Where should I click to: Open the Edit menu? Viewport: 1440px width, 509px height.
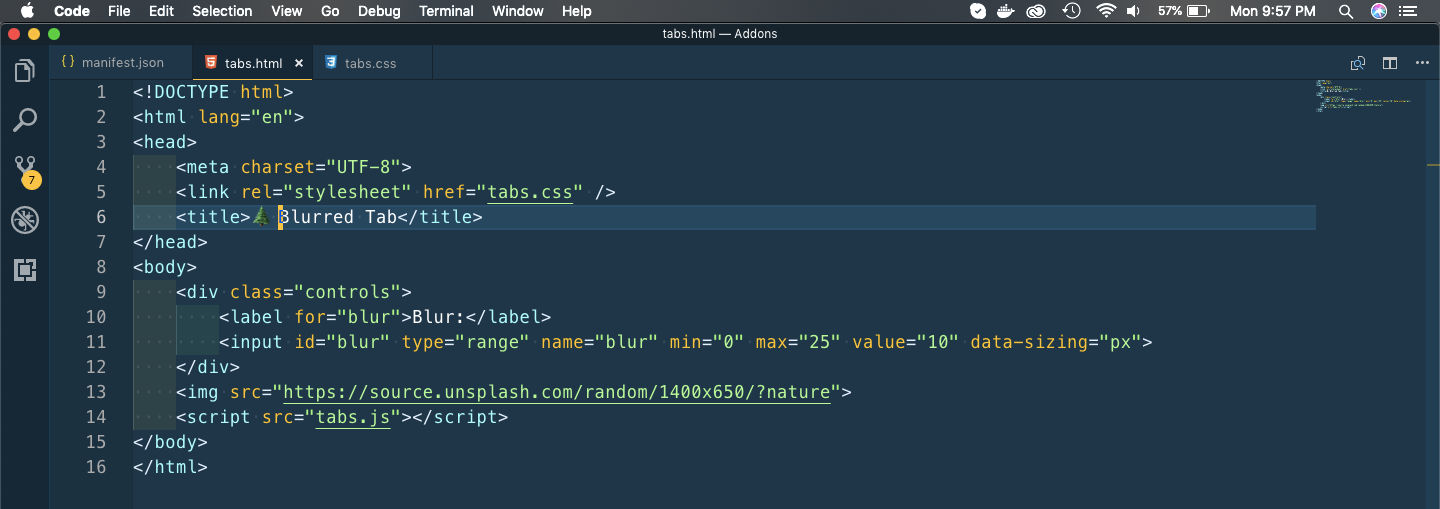161,11
